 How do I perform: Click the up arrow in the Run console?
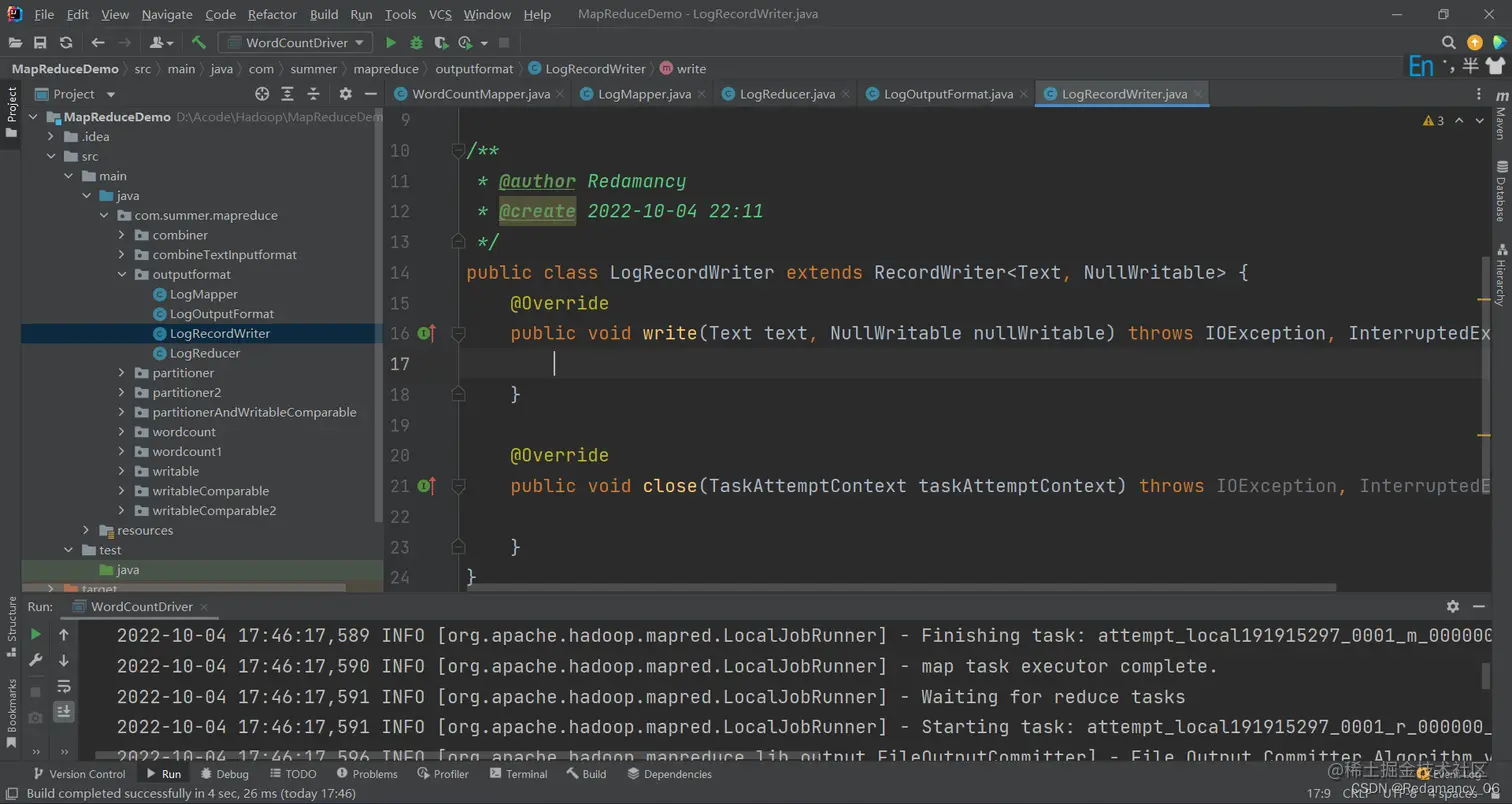pyautogui.click(x=64, y=634)
